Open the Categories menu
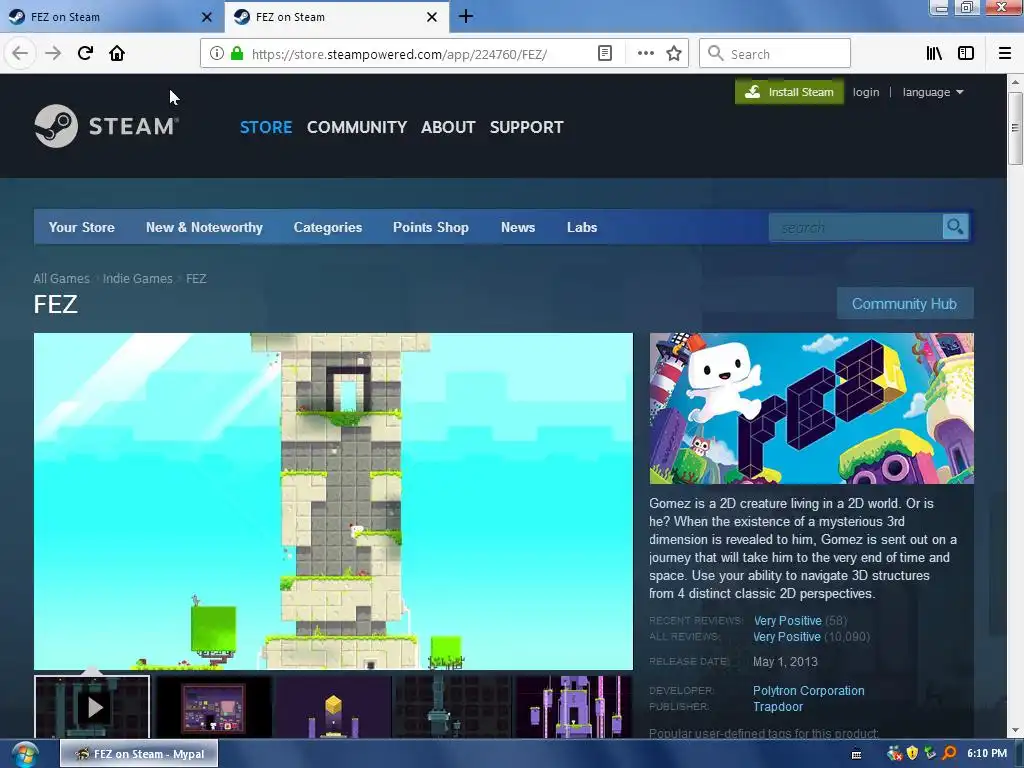Image resolution: width=1024 pixels, height=768 pixels. [x=328, y=227]
